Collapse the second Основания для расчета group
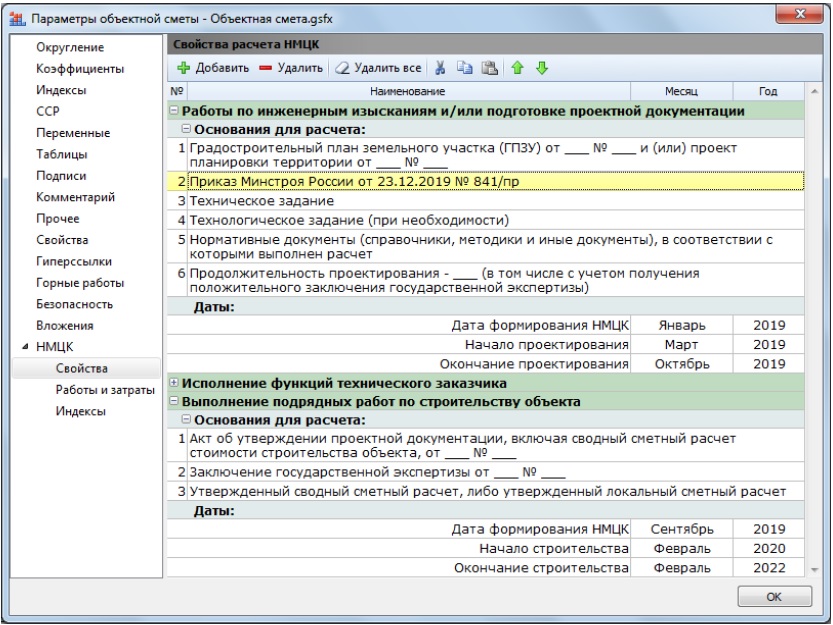The height and width of the screenshot is (625, 833). click(x=186, y=419)
